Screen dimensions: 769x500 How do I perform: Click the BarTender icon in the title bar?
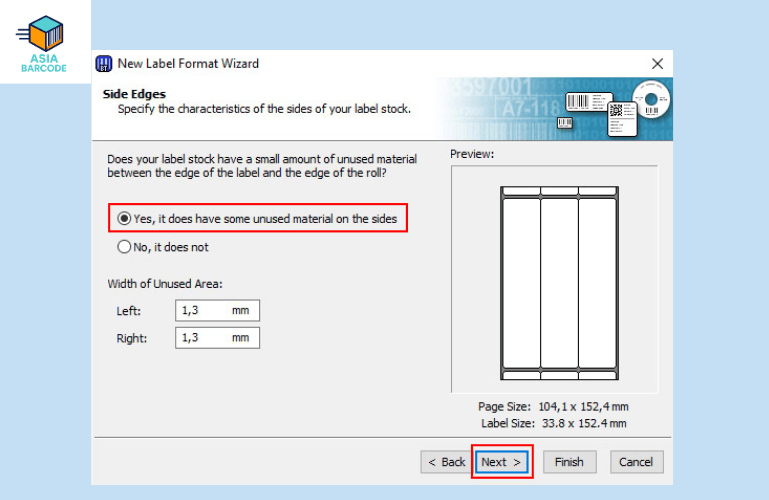click(104, 64)
